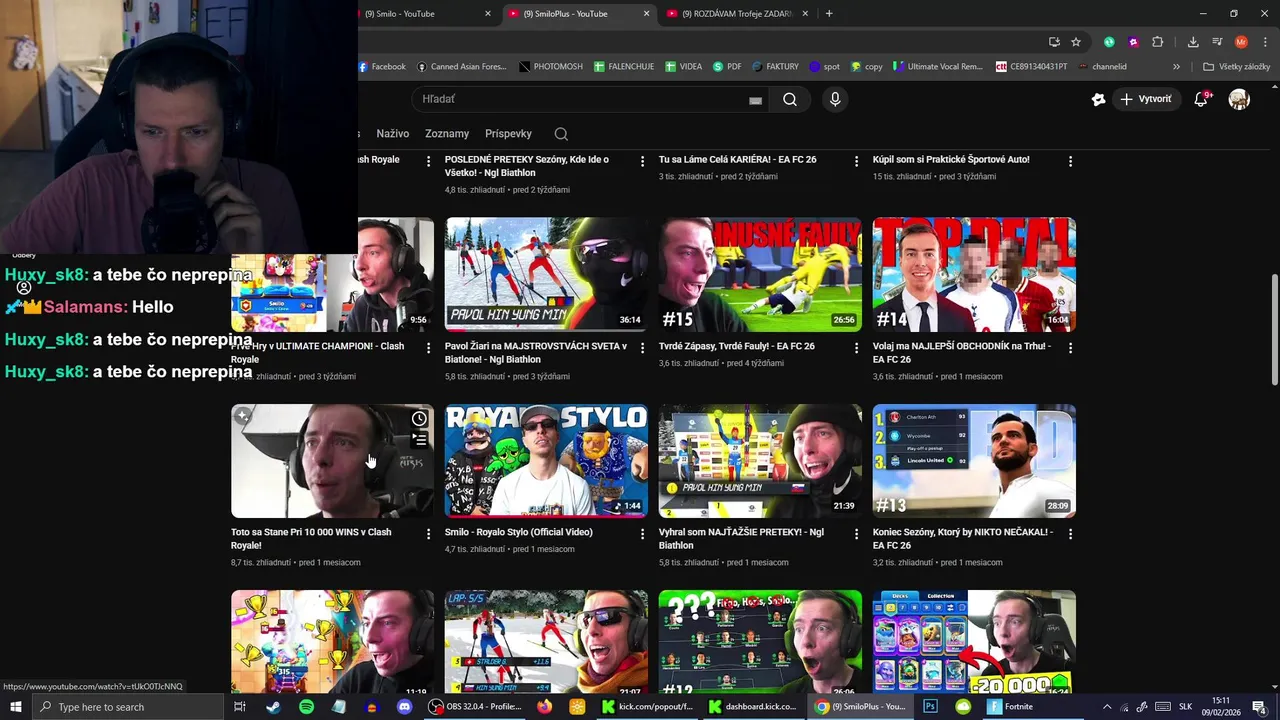Click install app icon in address bar
The image size is (1280, 720).
[1054, 42]
